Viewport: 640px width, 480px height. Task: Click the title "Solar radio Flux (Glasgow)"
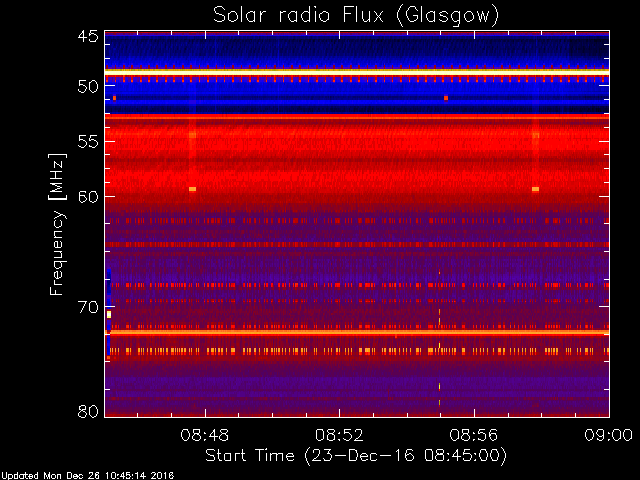click(356, 16)
